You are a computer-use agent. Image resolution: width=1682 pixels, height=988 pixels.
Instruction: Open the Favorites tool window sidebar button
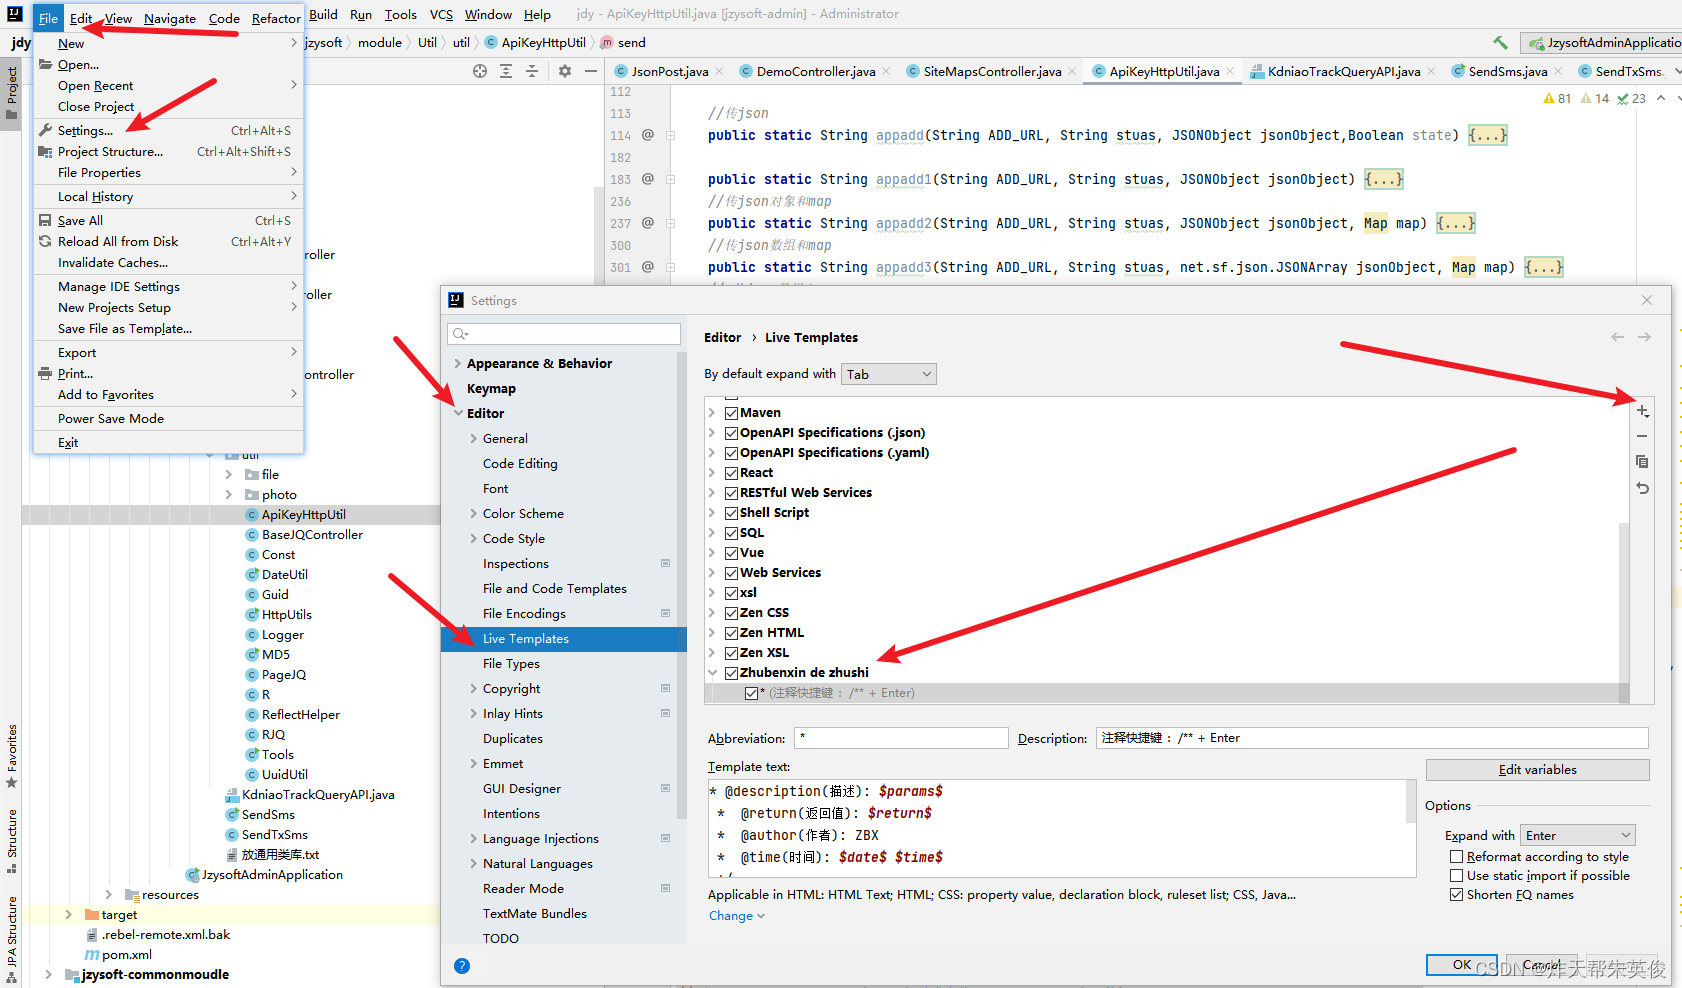click(12, 757)
